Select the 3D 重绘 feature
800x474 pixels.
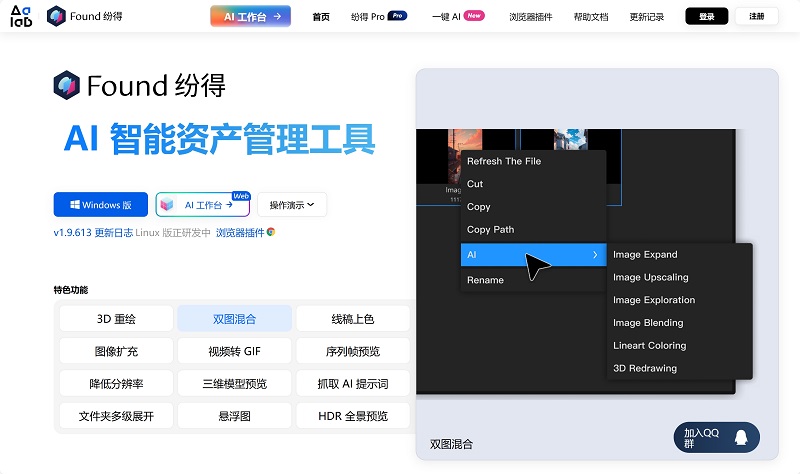[116, 319]
